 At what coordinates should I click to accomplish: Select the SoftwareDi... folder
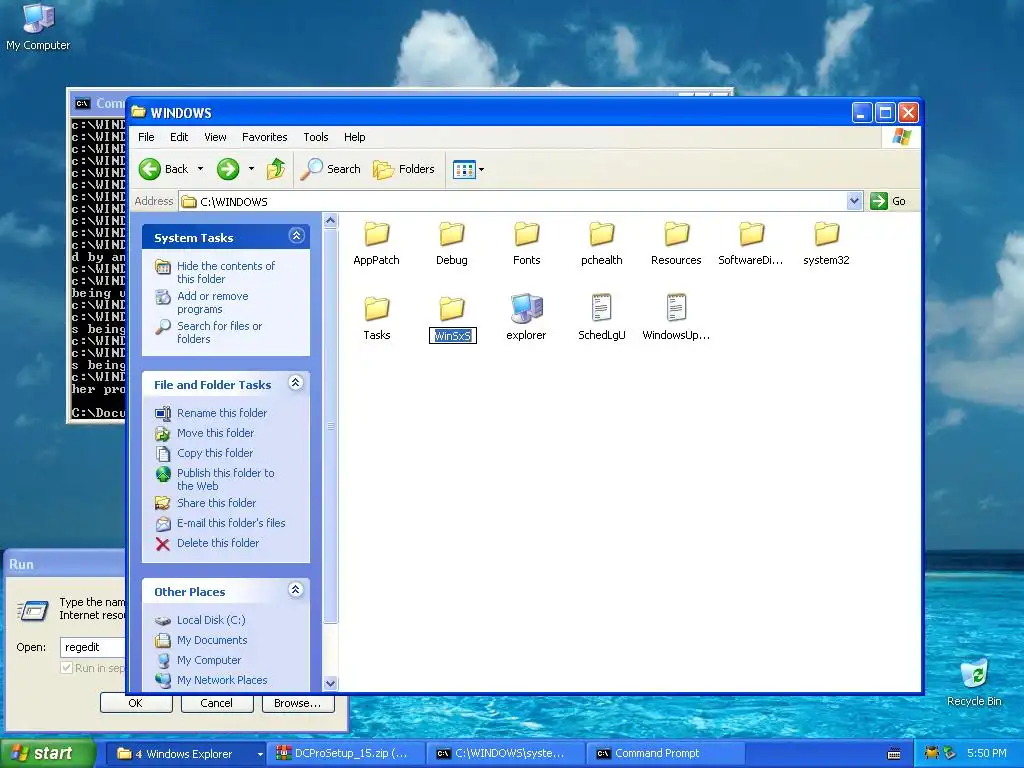(751, 243)
